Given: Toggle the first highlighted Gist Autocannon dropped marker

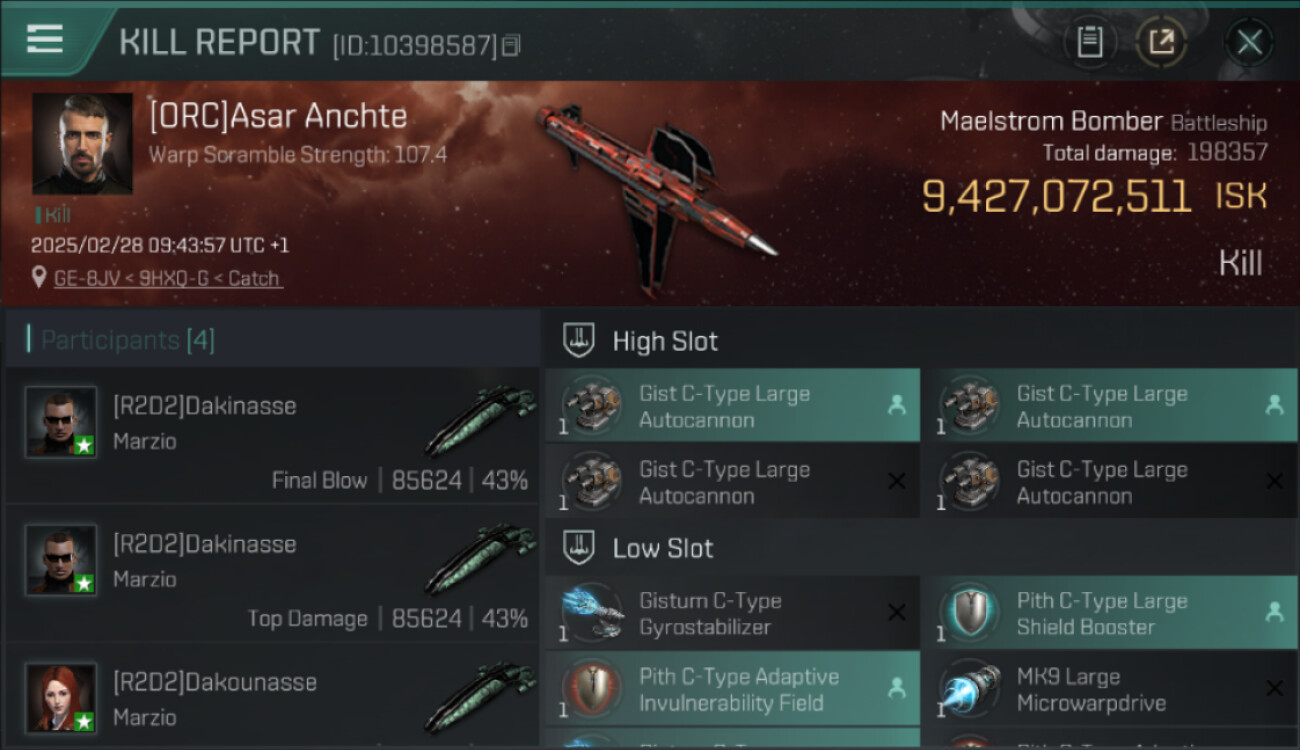Looking at the screenshot, I should [x=897, y=405].
